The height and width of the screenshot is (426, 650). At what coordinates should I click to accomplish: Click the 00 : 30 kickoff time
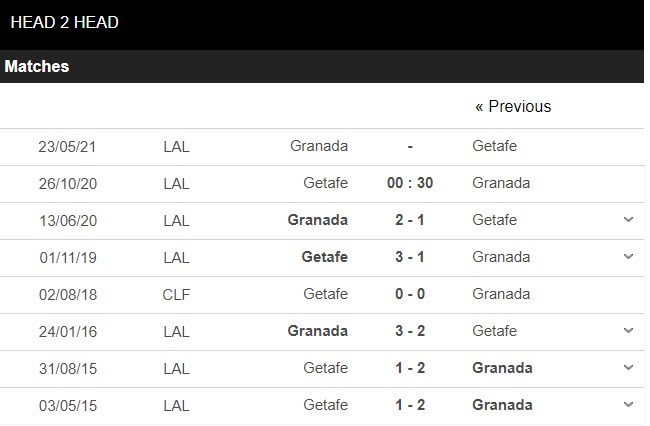410,183
